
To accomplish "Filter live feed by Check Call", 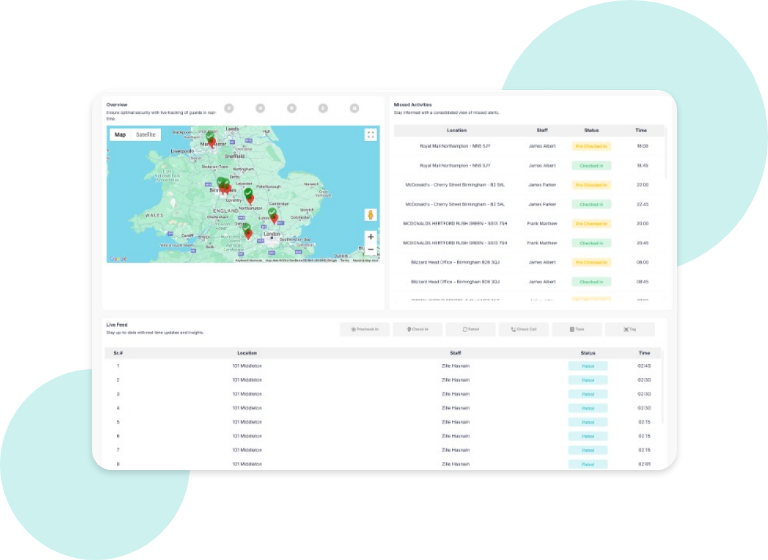I will 523,329.
